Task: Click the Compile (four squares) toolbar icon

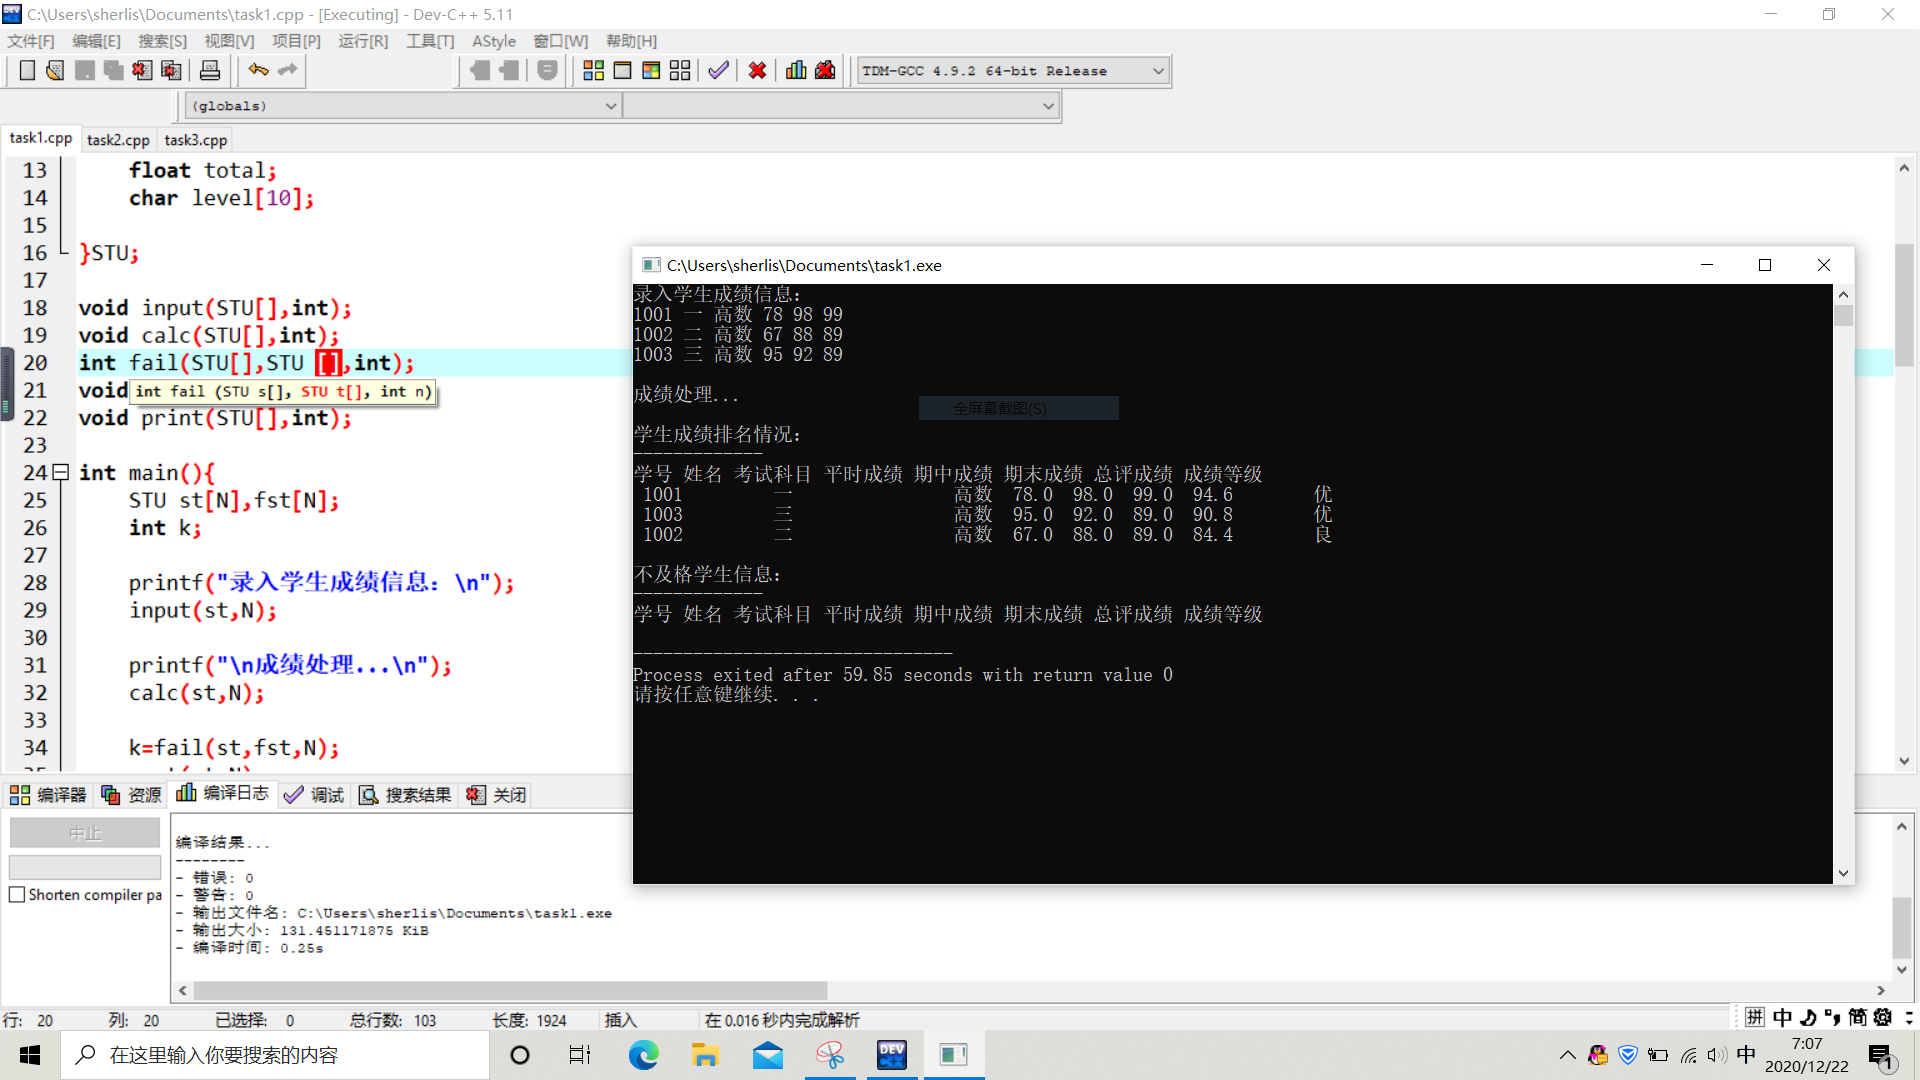Action: tap(593, 70)
